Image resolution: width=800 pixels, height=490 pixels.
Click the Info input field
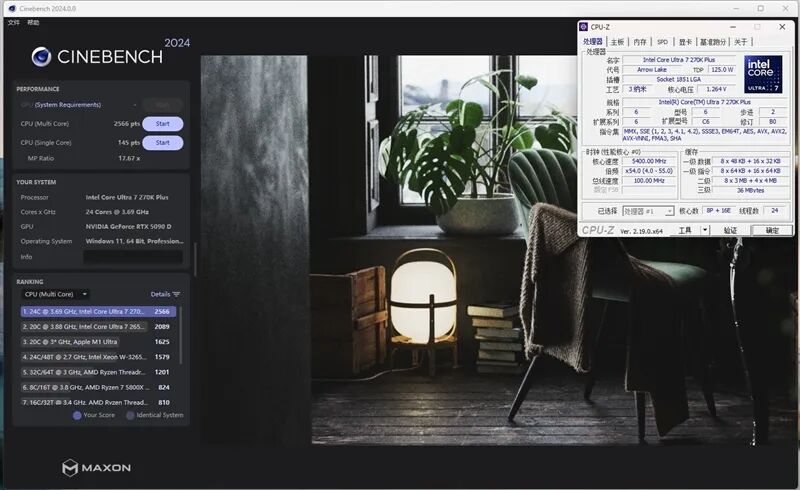[x=132, y=257]
